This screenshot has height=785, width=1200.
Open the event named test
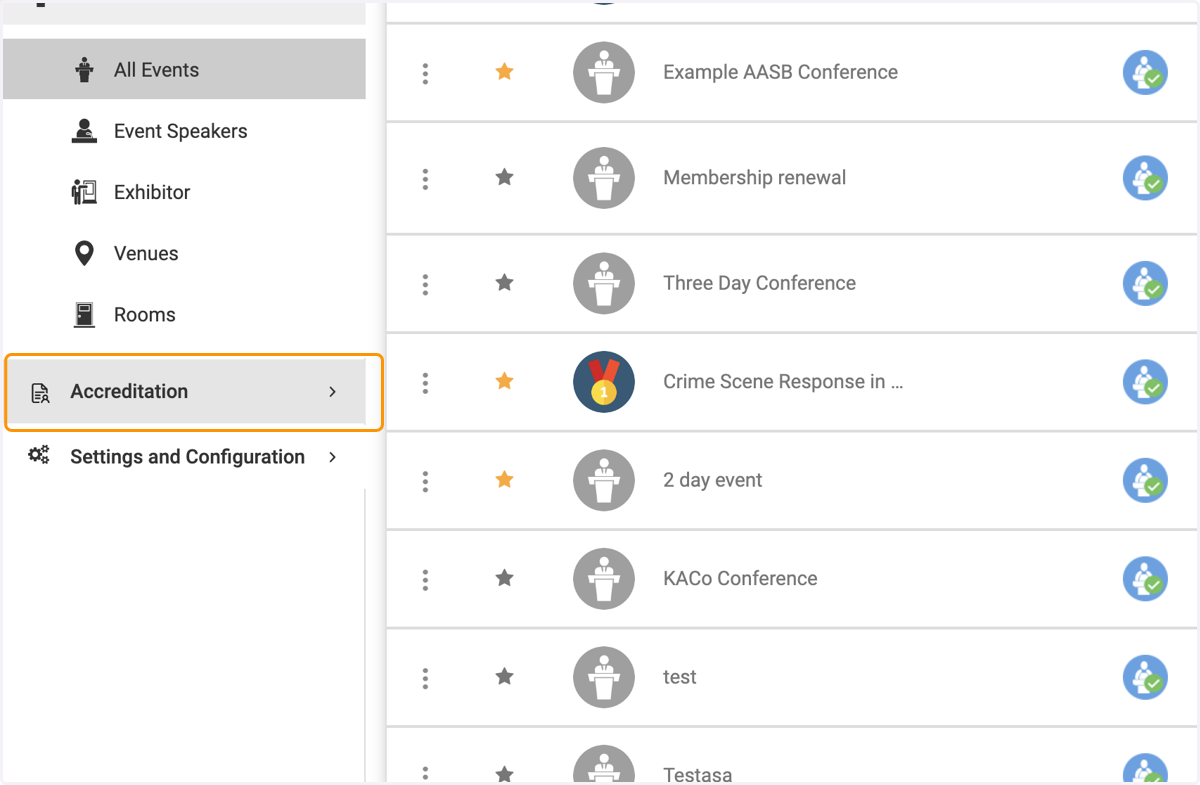pos(679,677)
